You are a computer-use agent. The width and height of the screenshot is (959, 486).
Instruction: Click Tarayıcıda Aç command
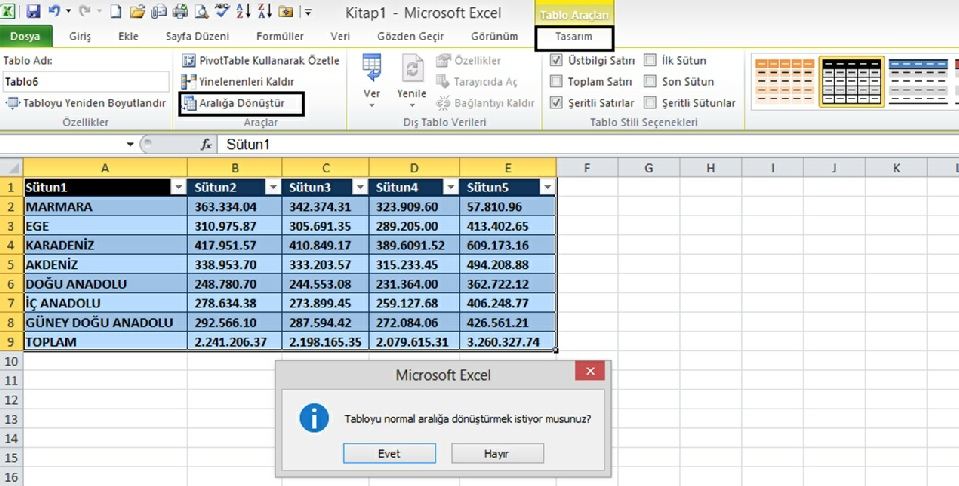pos(477,81)
